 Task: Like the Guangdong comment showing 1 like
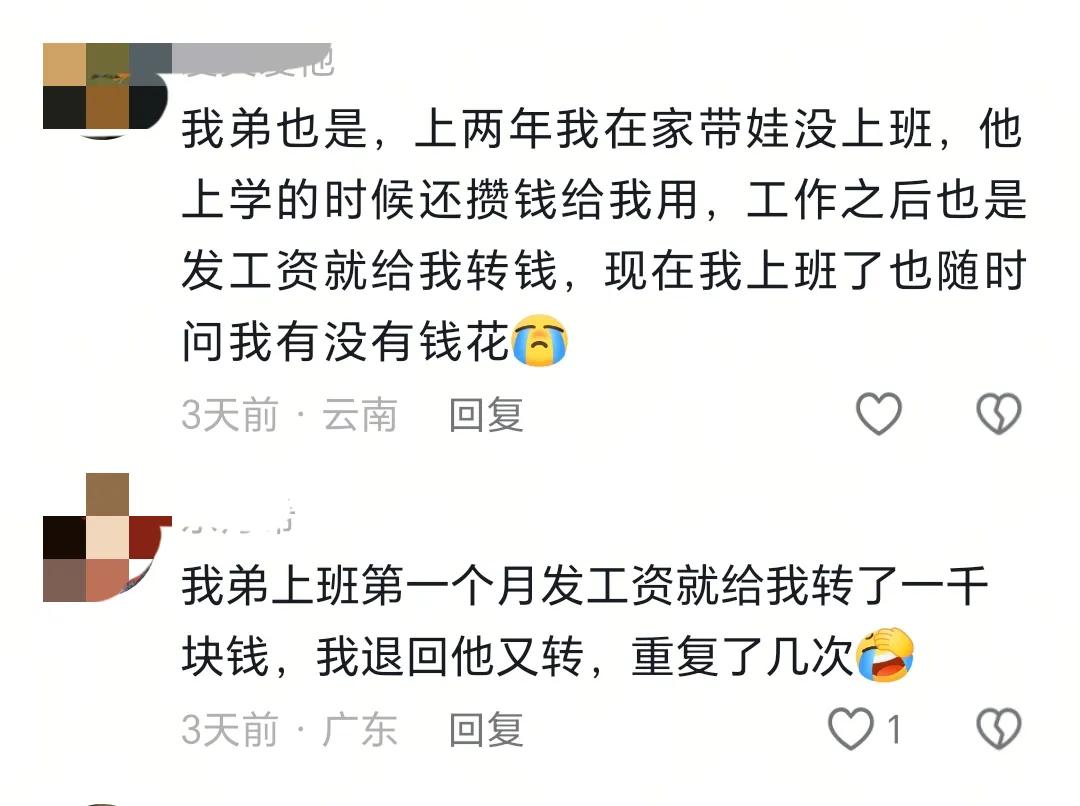[851, 729]
